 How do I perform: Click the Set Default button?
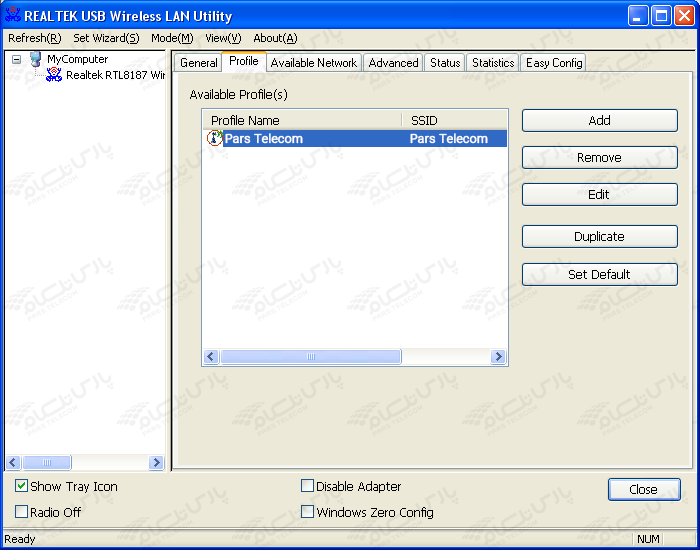pos(600,275)
